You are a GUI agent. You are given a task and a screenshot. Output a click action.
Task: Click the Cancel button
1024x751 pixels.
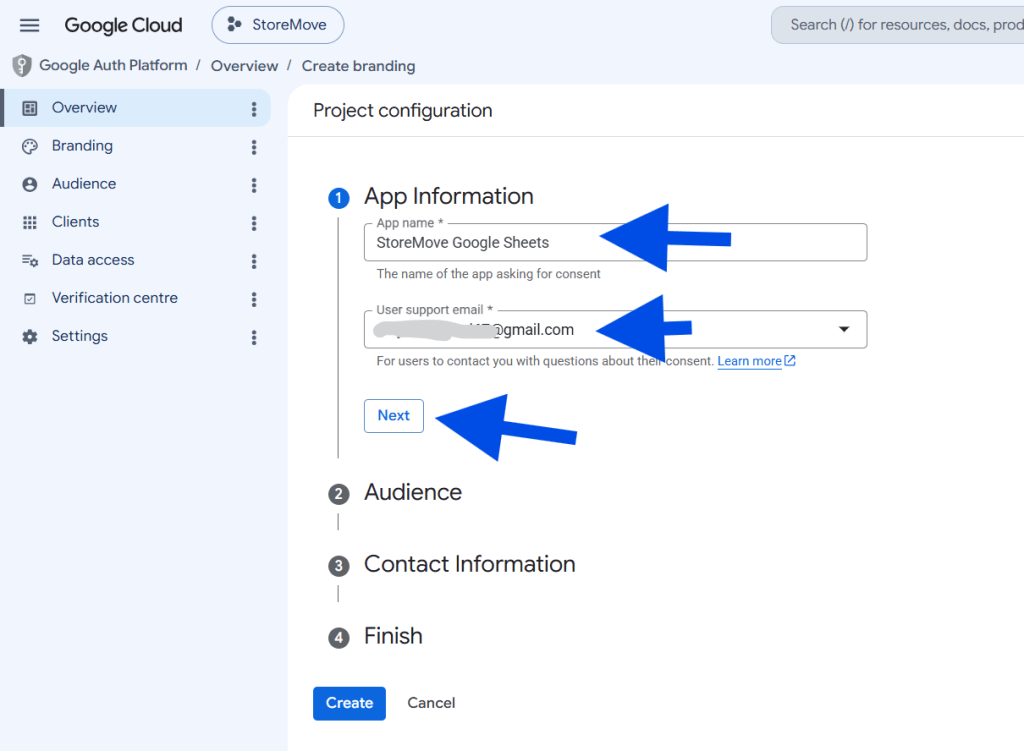(x=431, y=703)
